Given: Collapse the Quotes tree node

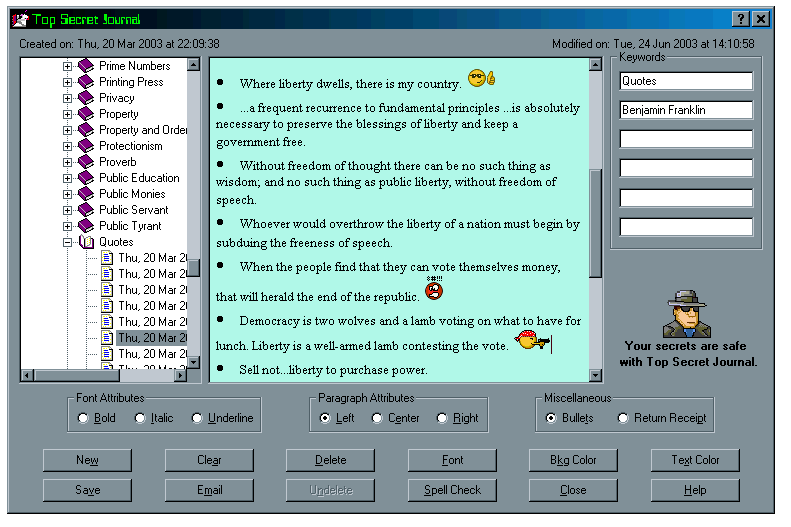Looking at the screenshot, I should point(68,242).
